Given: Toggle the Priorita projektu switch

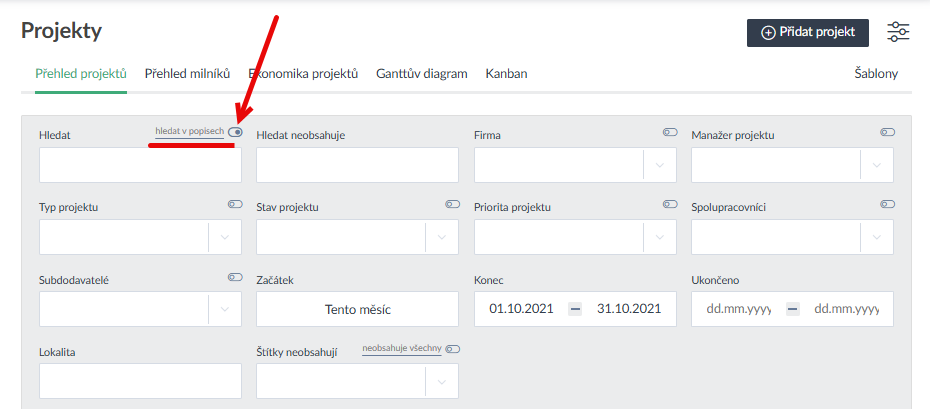Looking at the screenshot, I should click(x=670, y=204).
